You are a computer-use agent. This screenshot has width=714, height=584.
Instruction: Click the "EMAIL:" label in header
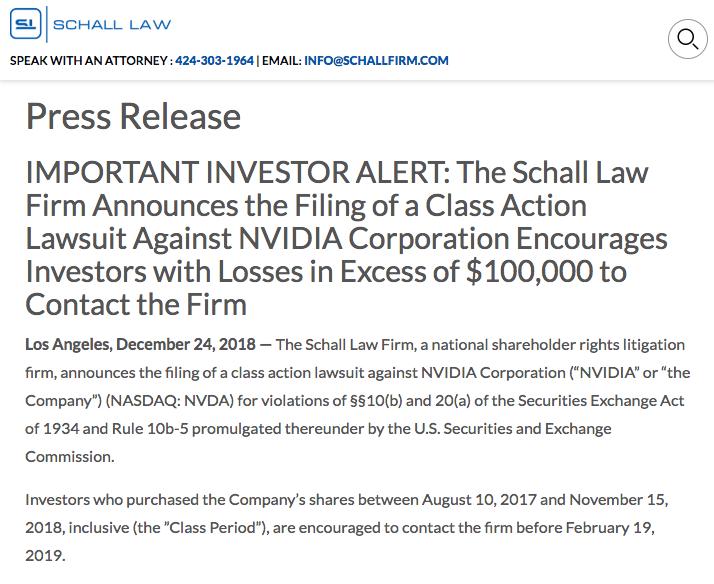click(x=282, y=60)
